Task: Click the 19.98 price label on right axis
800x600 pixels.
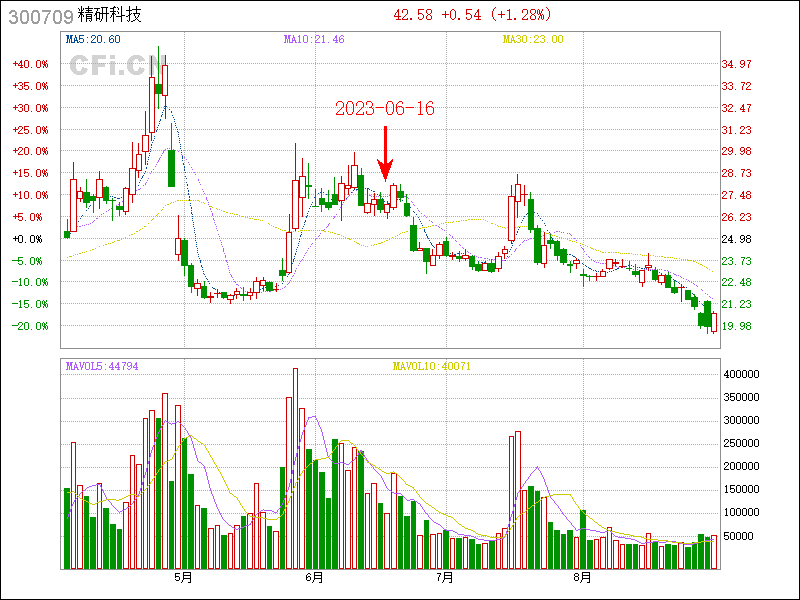Action: [737, 326]
